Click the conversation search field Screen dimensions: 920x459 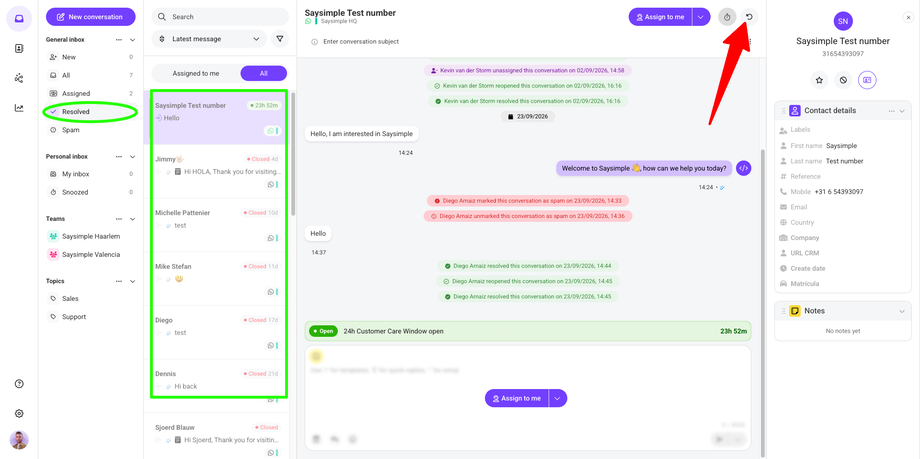tap(220, 17)
